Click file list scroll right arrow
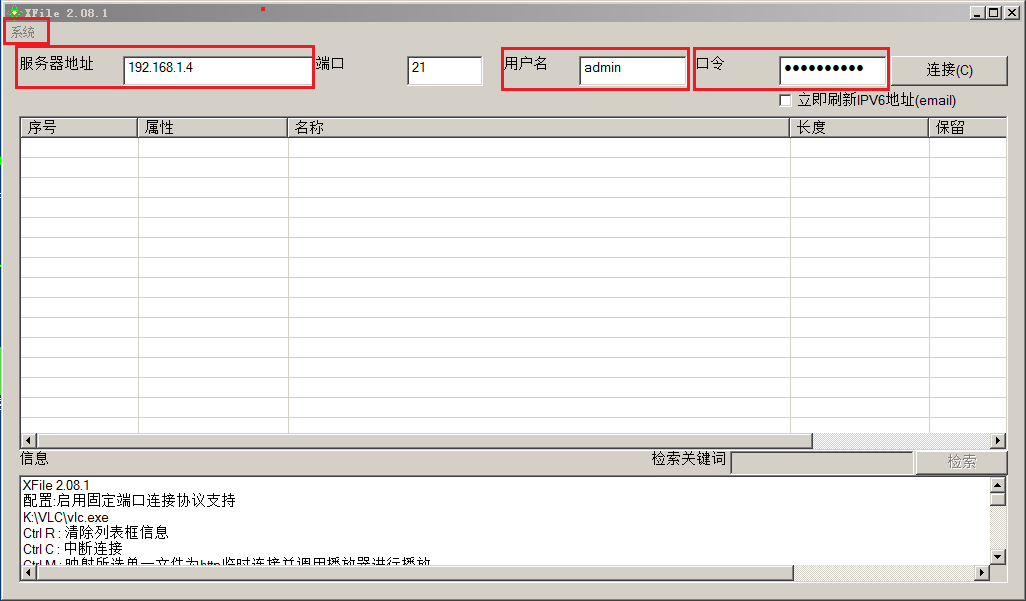Screen dimensions: 1026x601 (x=998, y=441)
